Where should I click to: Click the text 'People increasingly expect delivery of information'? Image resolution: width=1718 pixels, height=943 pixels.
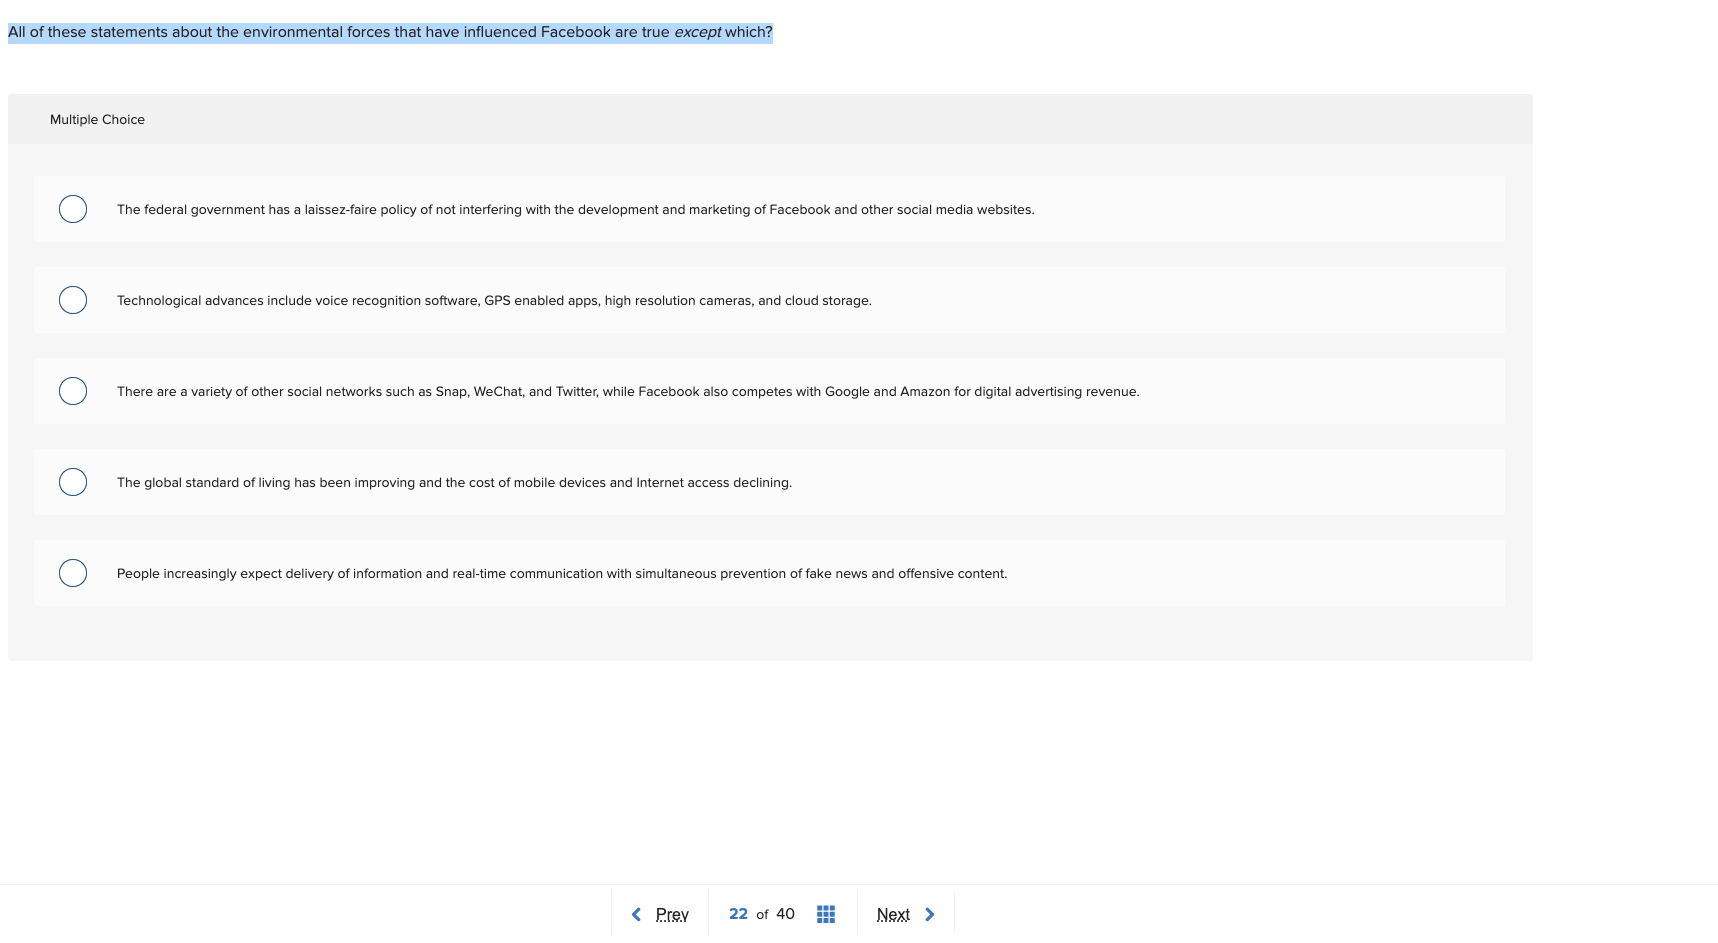click(269, 573)
